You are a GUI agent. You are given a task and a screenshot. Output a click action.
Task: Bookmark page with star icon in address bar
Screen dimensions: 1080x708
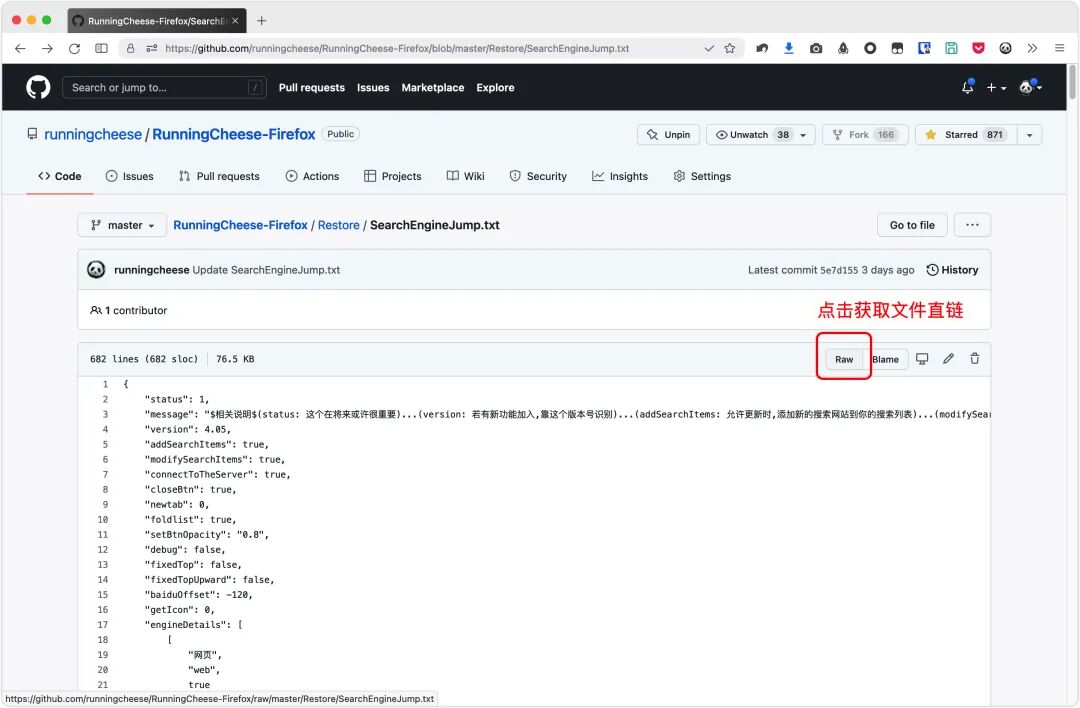729,48
